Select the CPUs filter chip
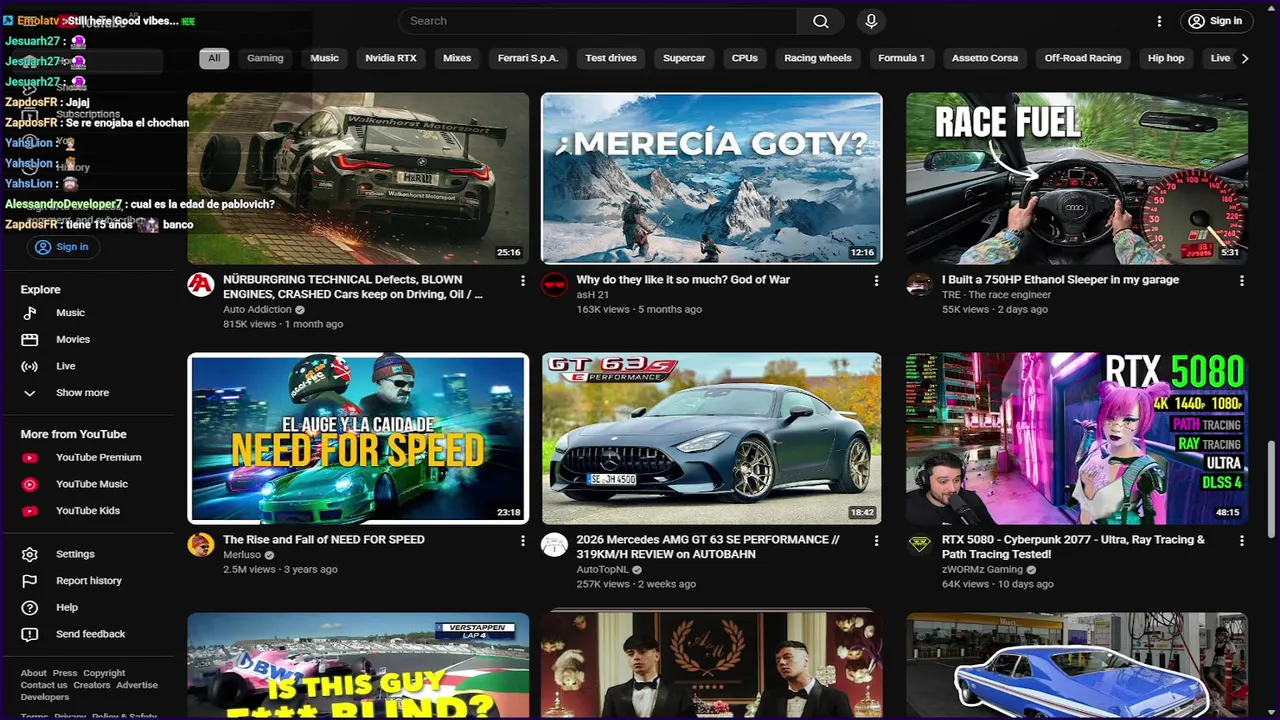This screenshot has height=720, width=1280. point(745,58)
